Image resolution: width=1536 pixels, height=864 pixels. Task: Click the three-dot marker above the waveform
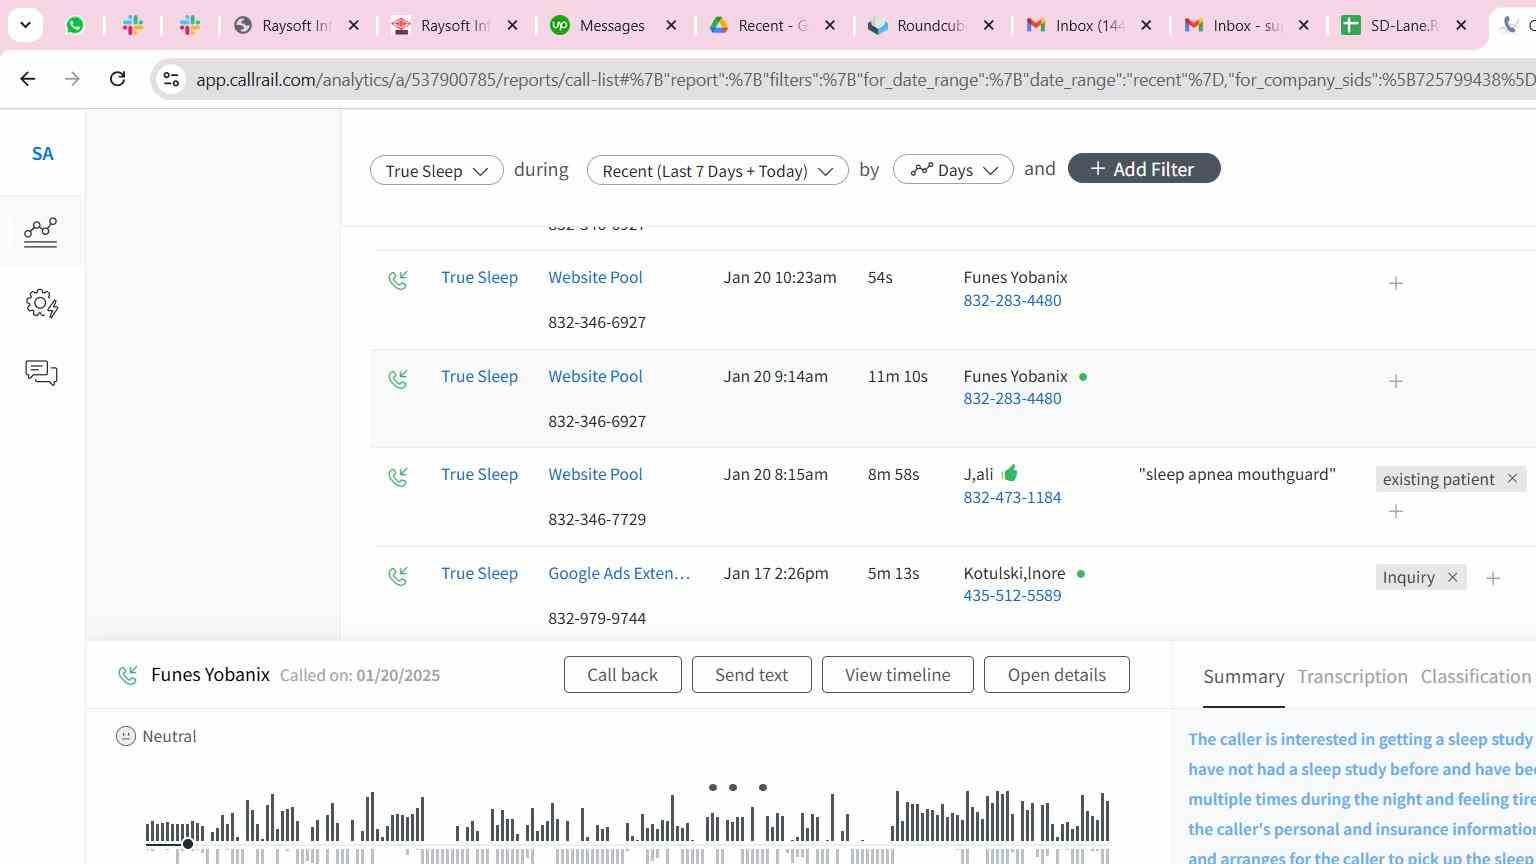(737, 787)
